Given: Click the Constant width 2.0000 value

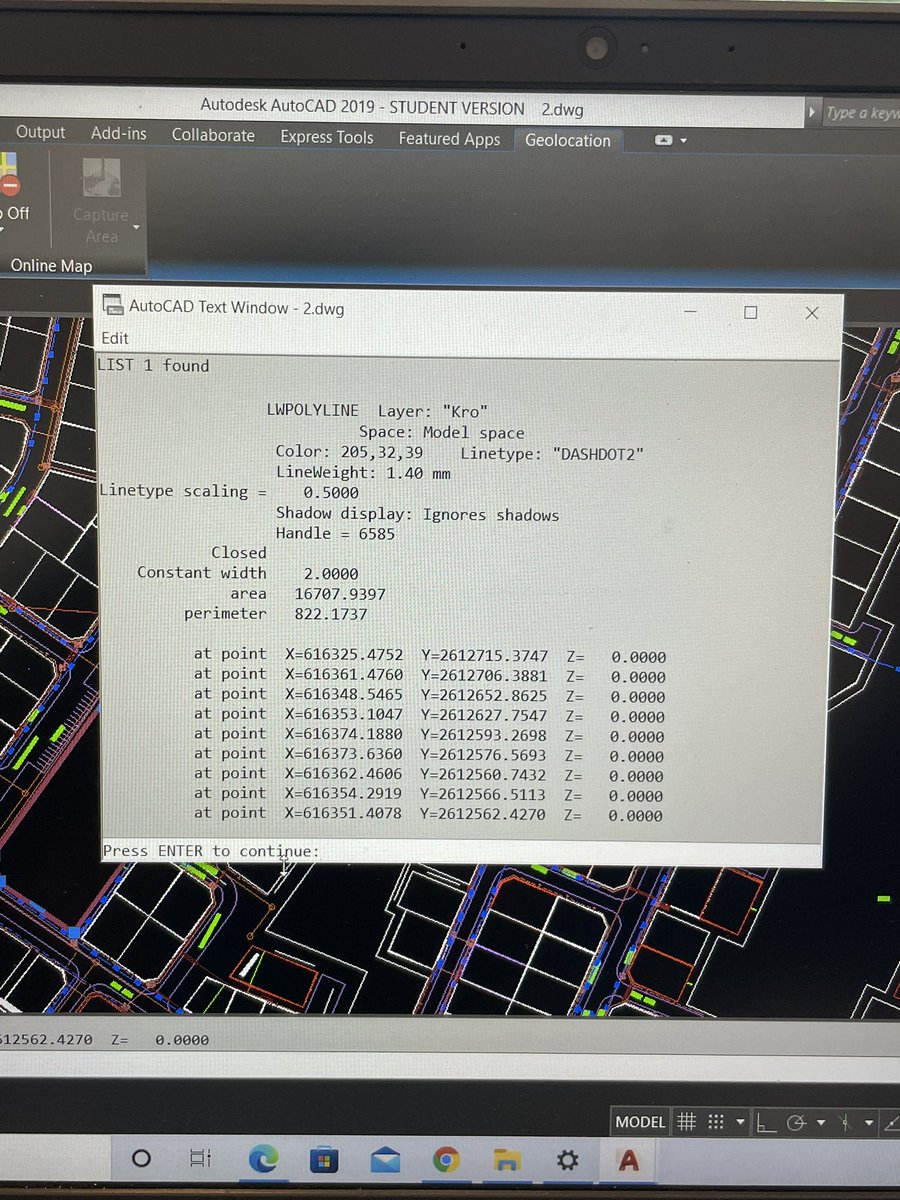Looking at the screenshot, I should 330,574.
